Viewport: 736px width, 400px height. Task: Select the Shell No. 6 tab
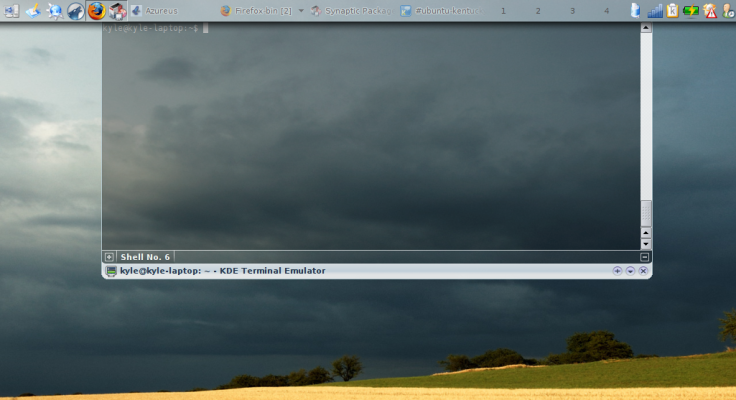point(144,257)
